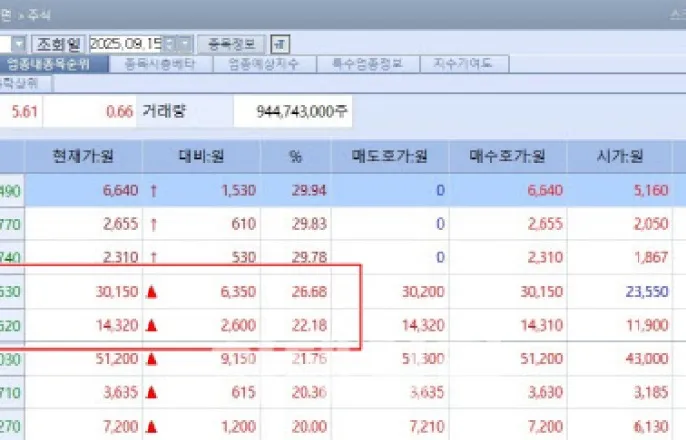
Task: Click the small icon button beside 종목정보
Action: click(x=280, y=44)
